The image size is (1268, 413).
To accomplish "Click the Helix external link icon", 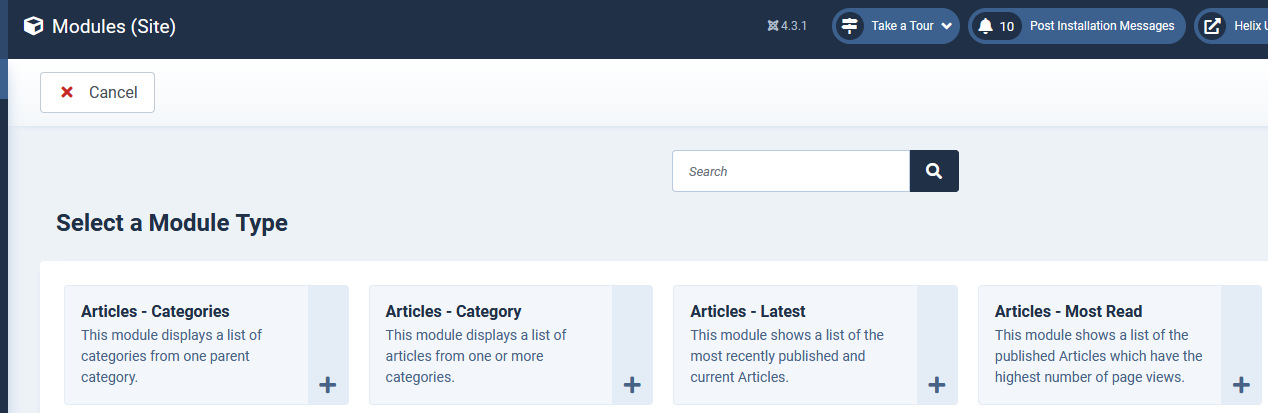I will pos(1212,26).
